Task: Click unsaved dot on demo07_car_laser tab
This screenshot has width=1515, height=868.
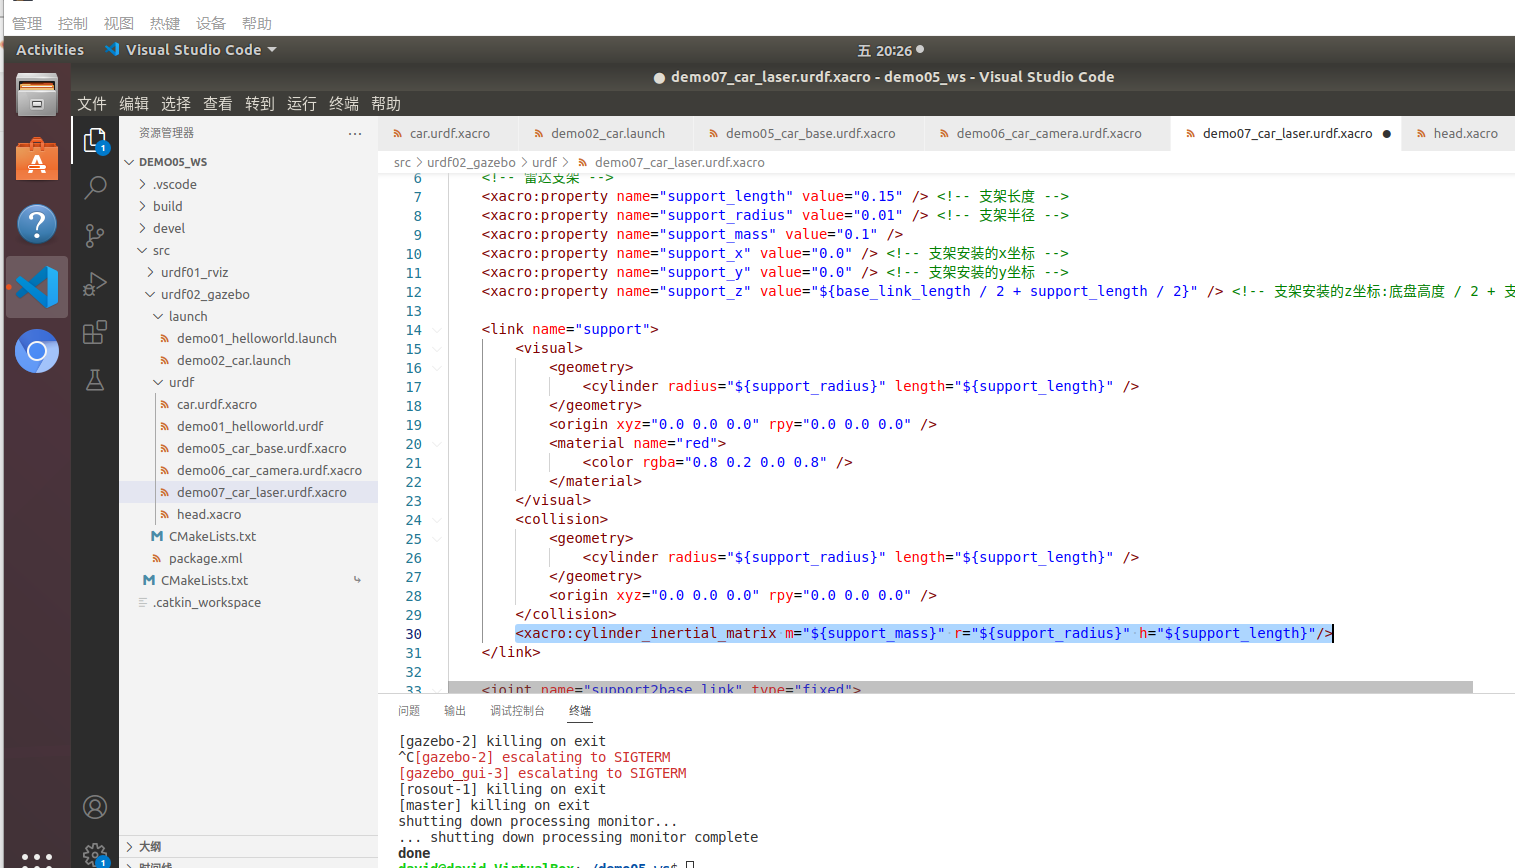Action: point(1386,134)
